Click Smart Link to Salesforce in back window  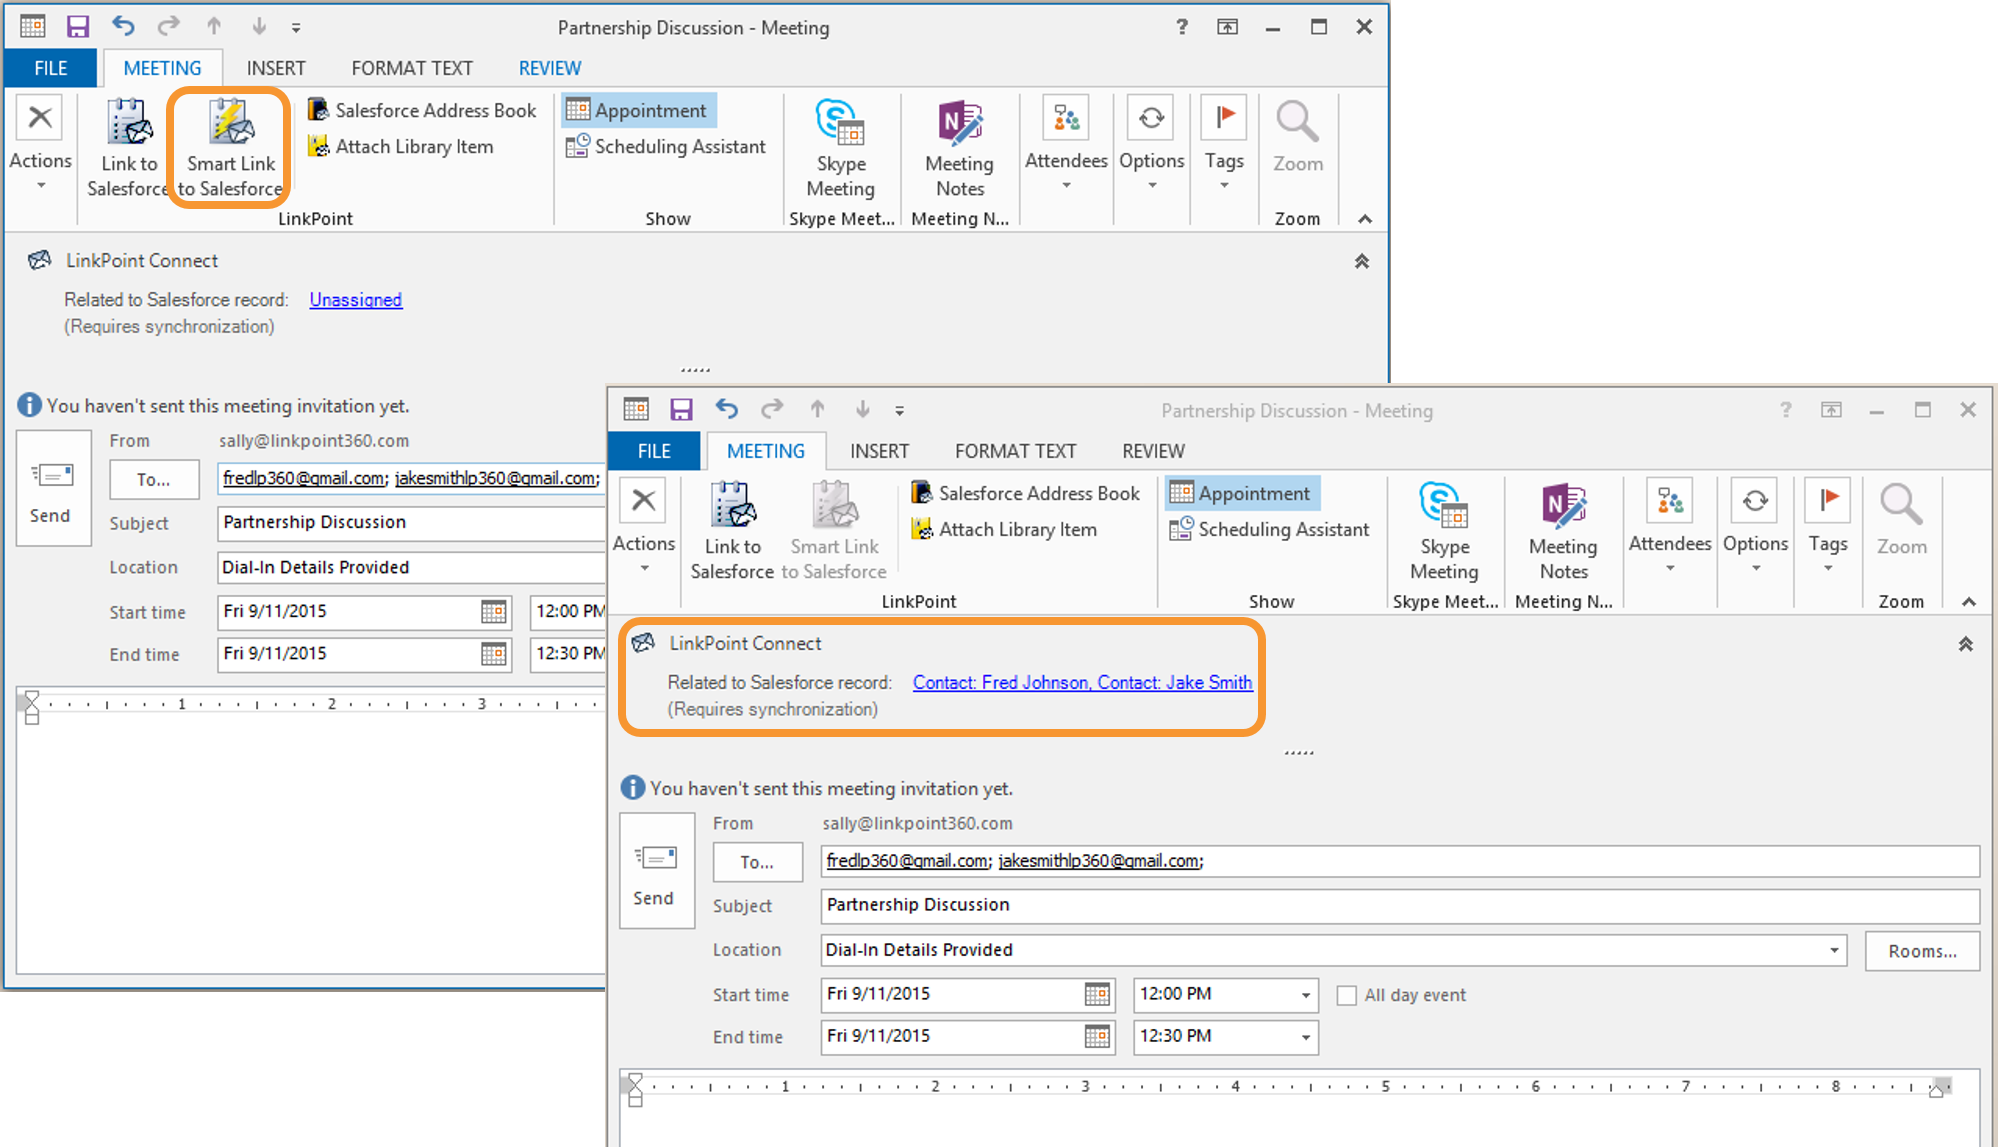pyautogui.click(x=231, y=148)
